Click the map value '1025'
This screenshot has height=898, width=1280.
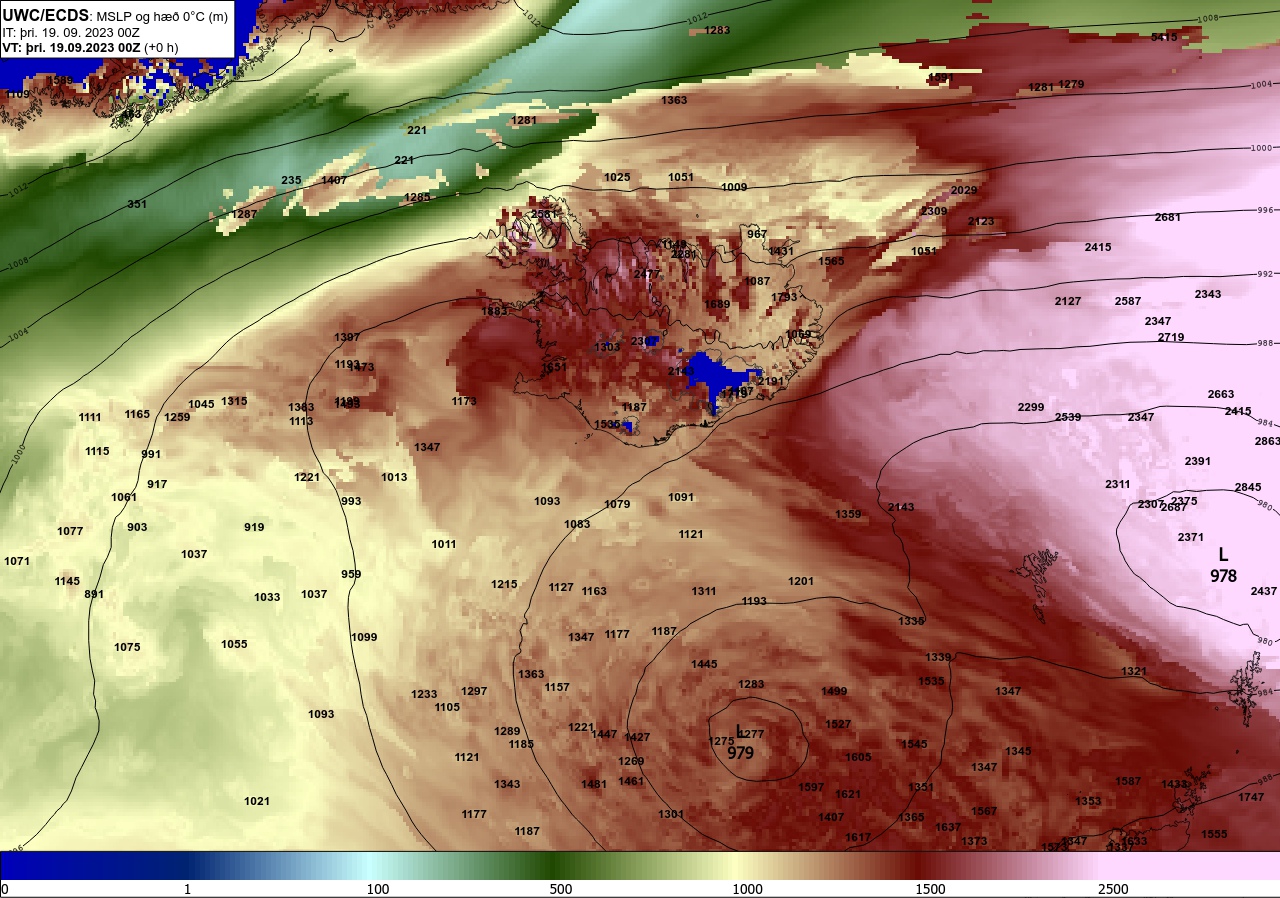617,177
